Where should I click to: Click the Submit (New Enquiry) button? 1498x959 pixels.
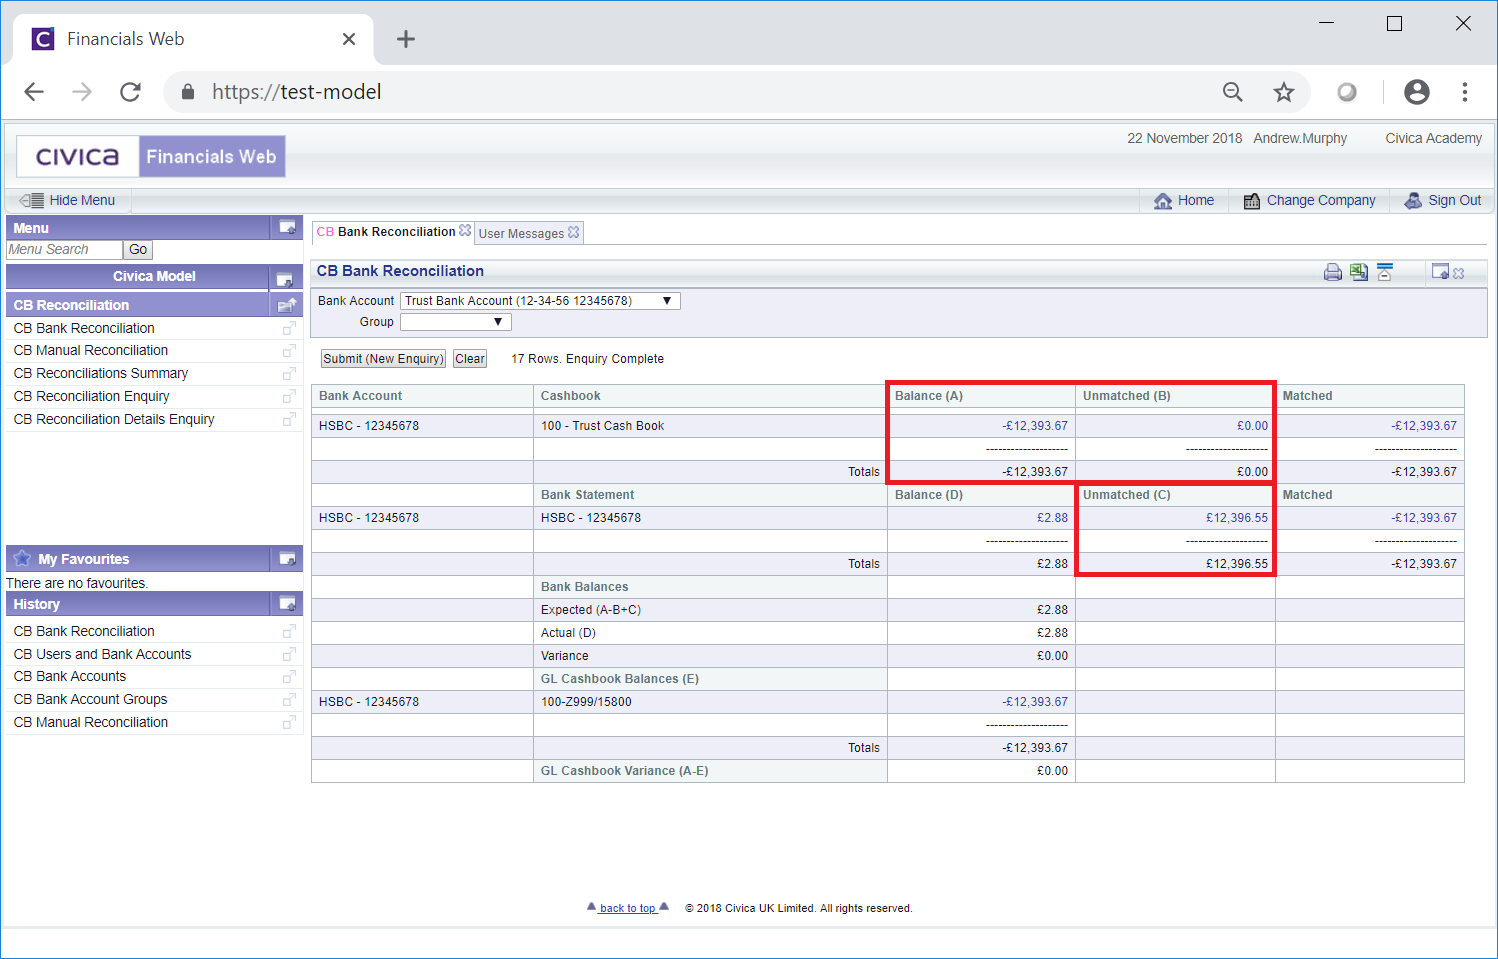point(383,359)
